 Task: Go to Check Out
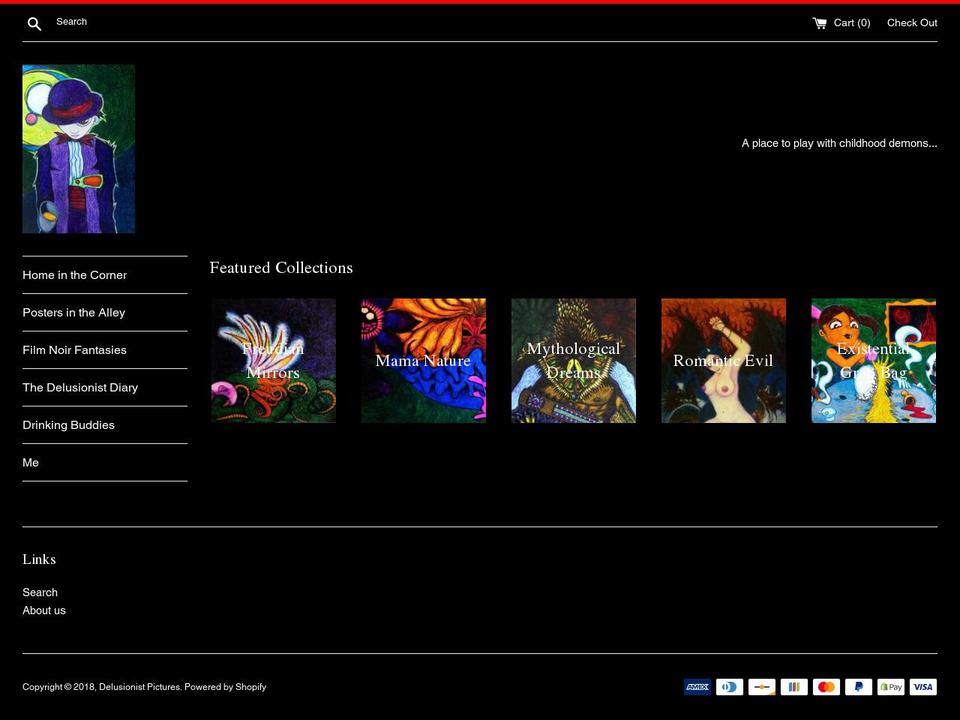pos(912,23)
